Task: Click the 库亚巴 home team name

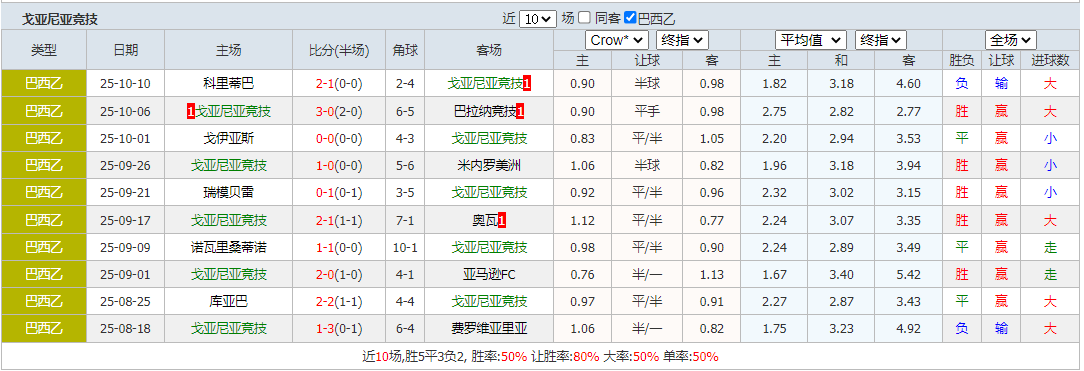Action: point(228,302)
